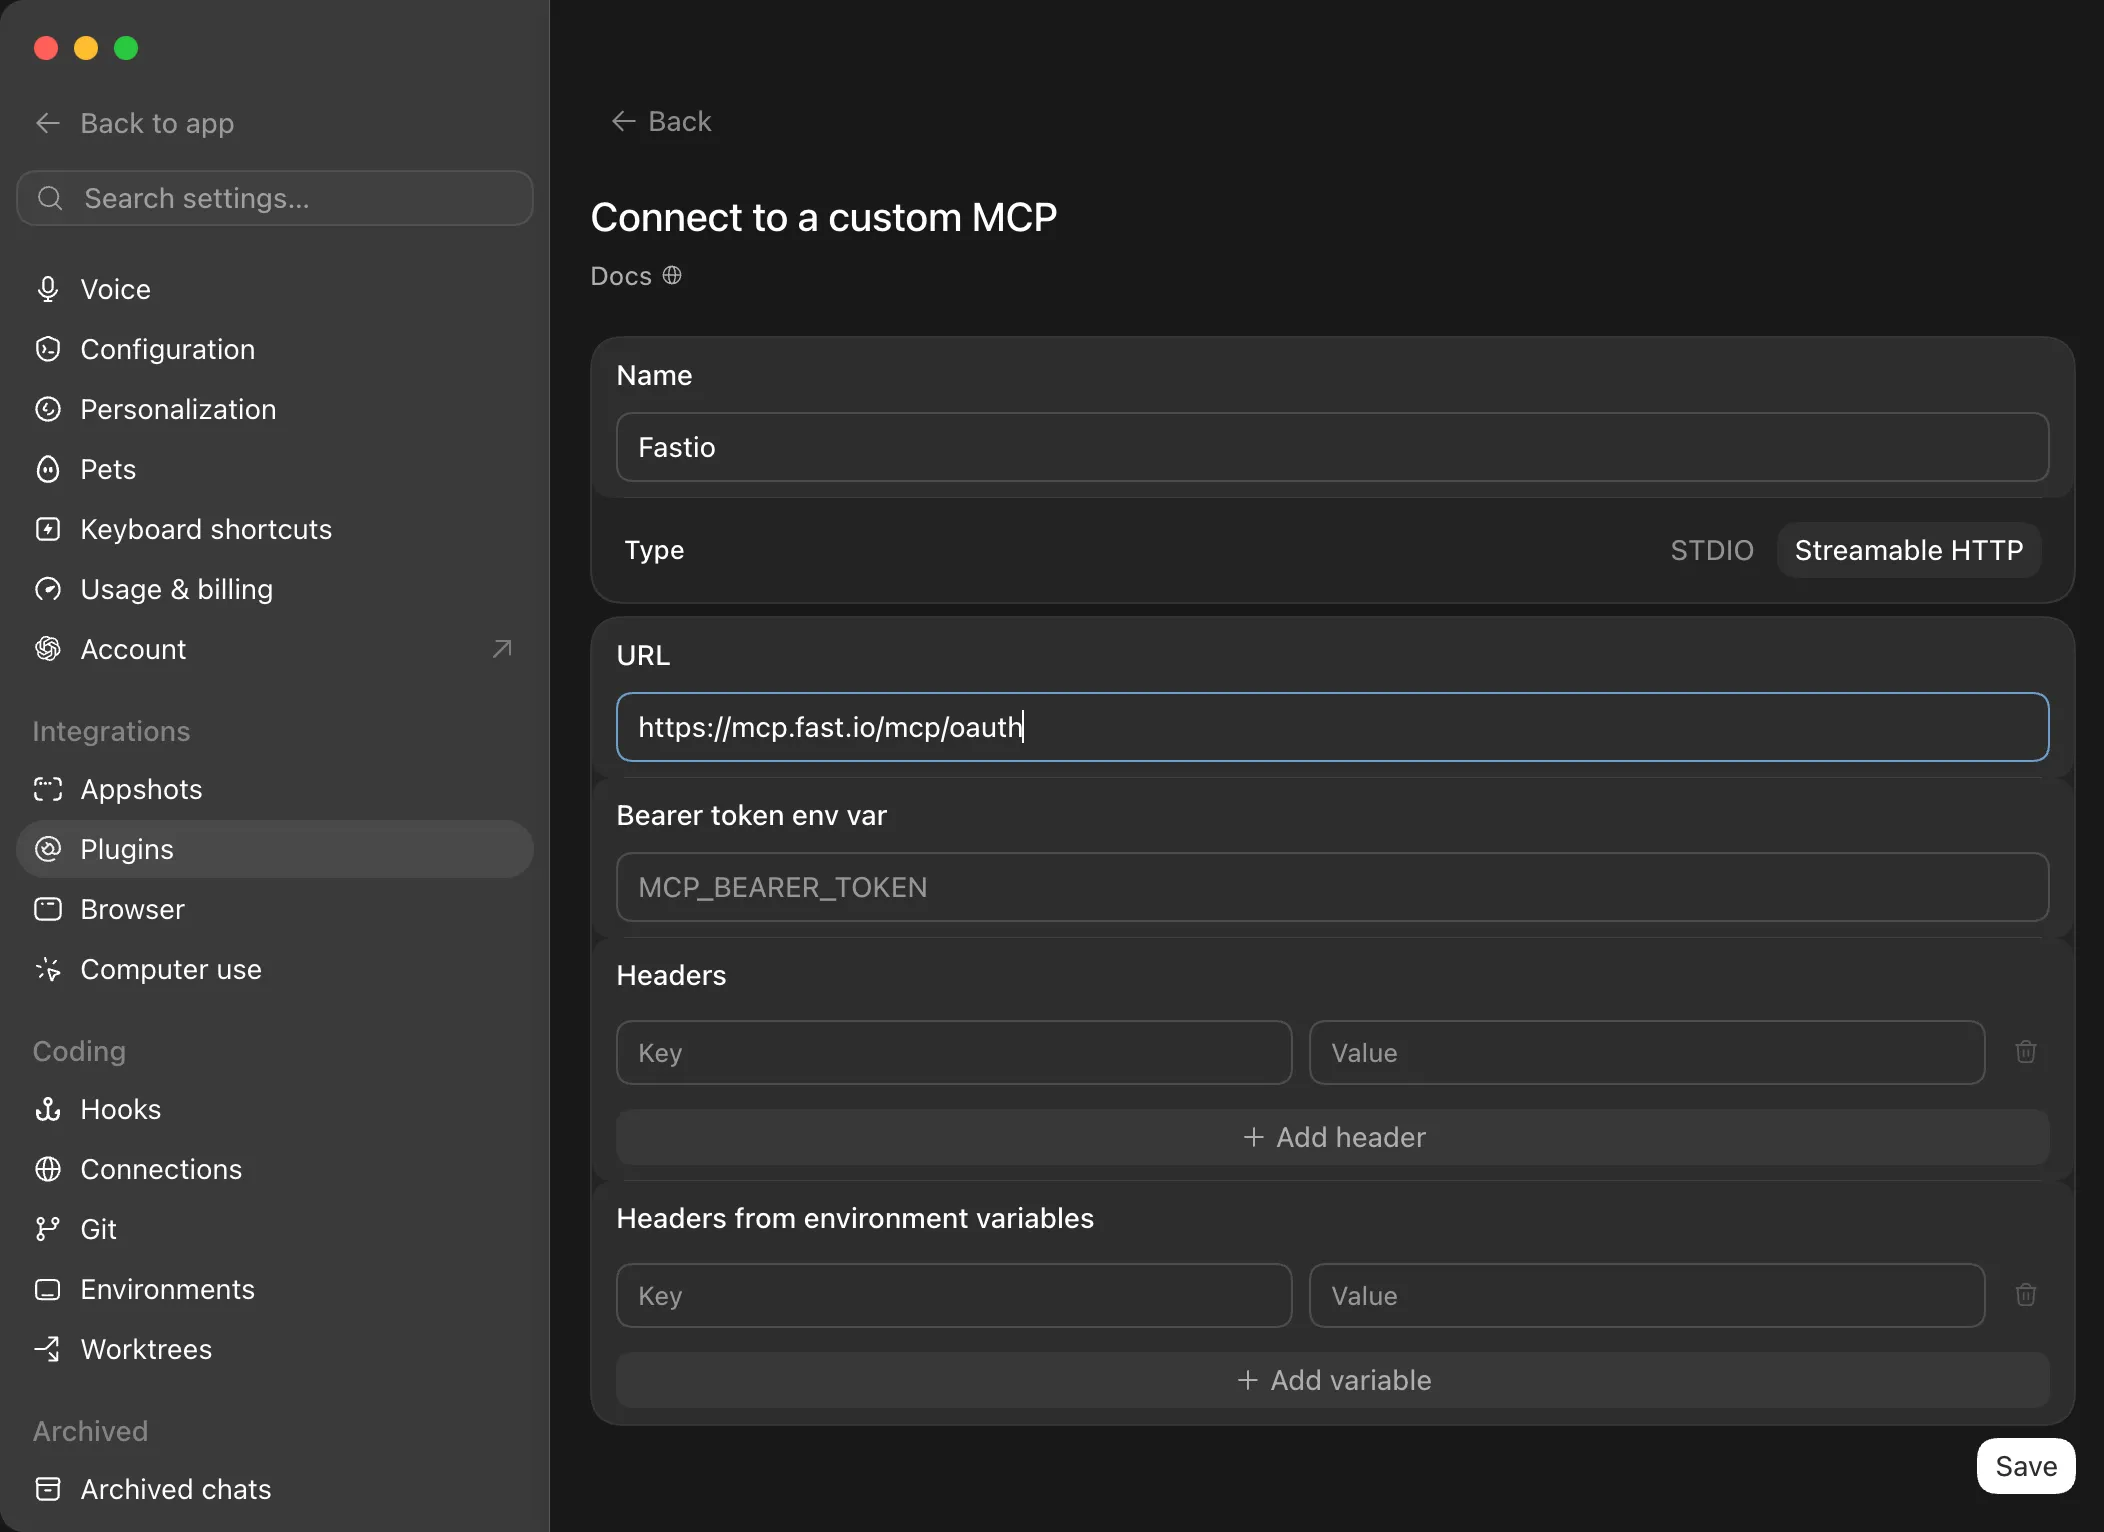
Task: Open Configuration settings
Action: click(x=275, y=349)
